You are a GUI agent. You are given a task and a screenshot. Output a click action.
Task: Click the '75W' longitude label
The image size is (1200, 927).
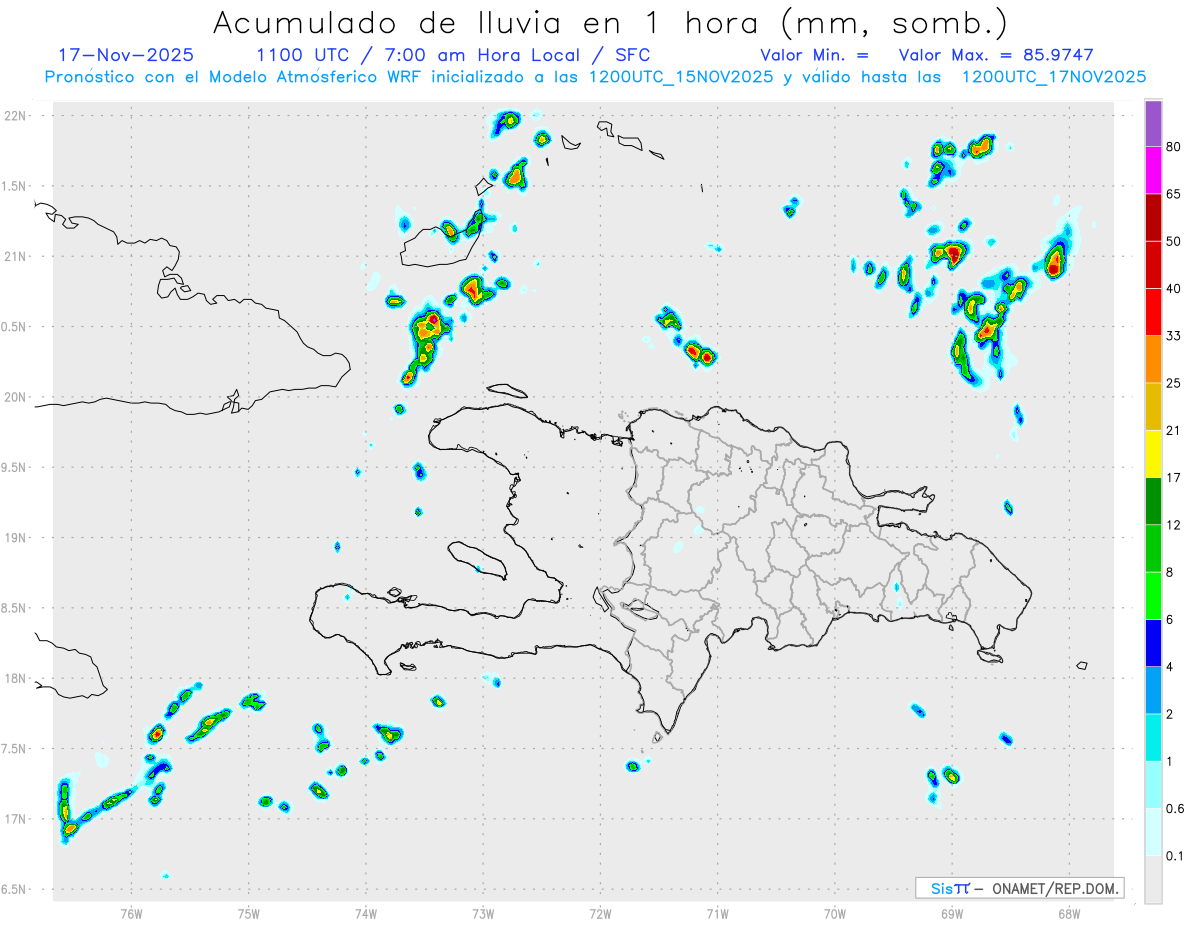click(248, 913)
